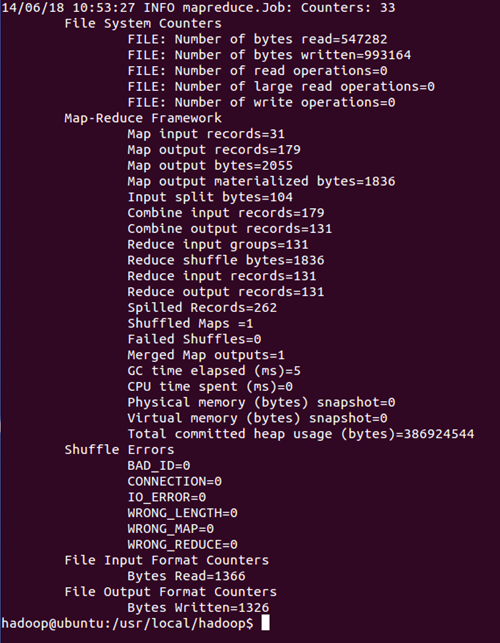
Task: Click the "Shuffle Errors" section heading
Action: 119,449
